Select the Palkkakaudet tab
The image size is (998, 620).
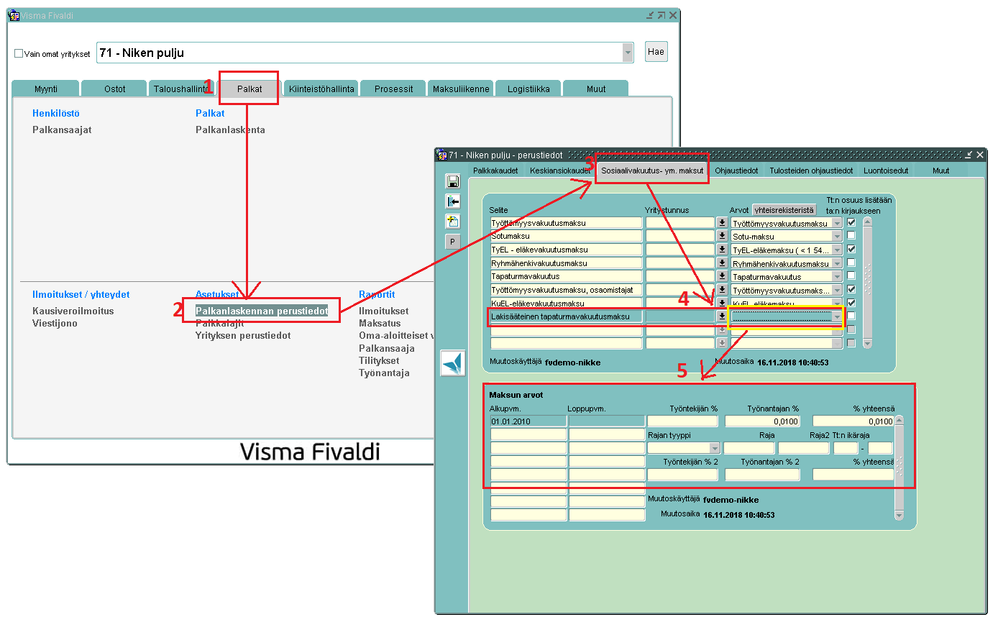pyautogui.click(x=495, y=171)
